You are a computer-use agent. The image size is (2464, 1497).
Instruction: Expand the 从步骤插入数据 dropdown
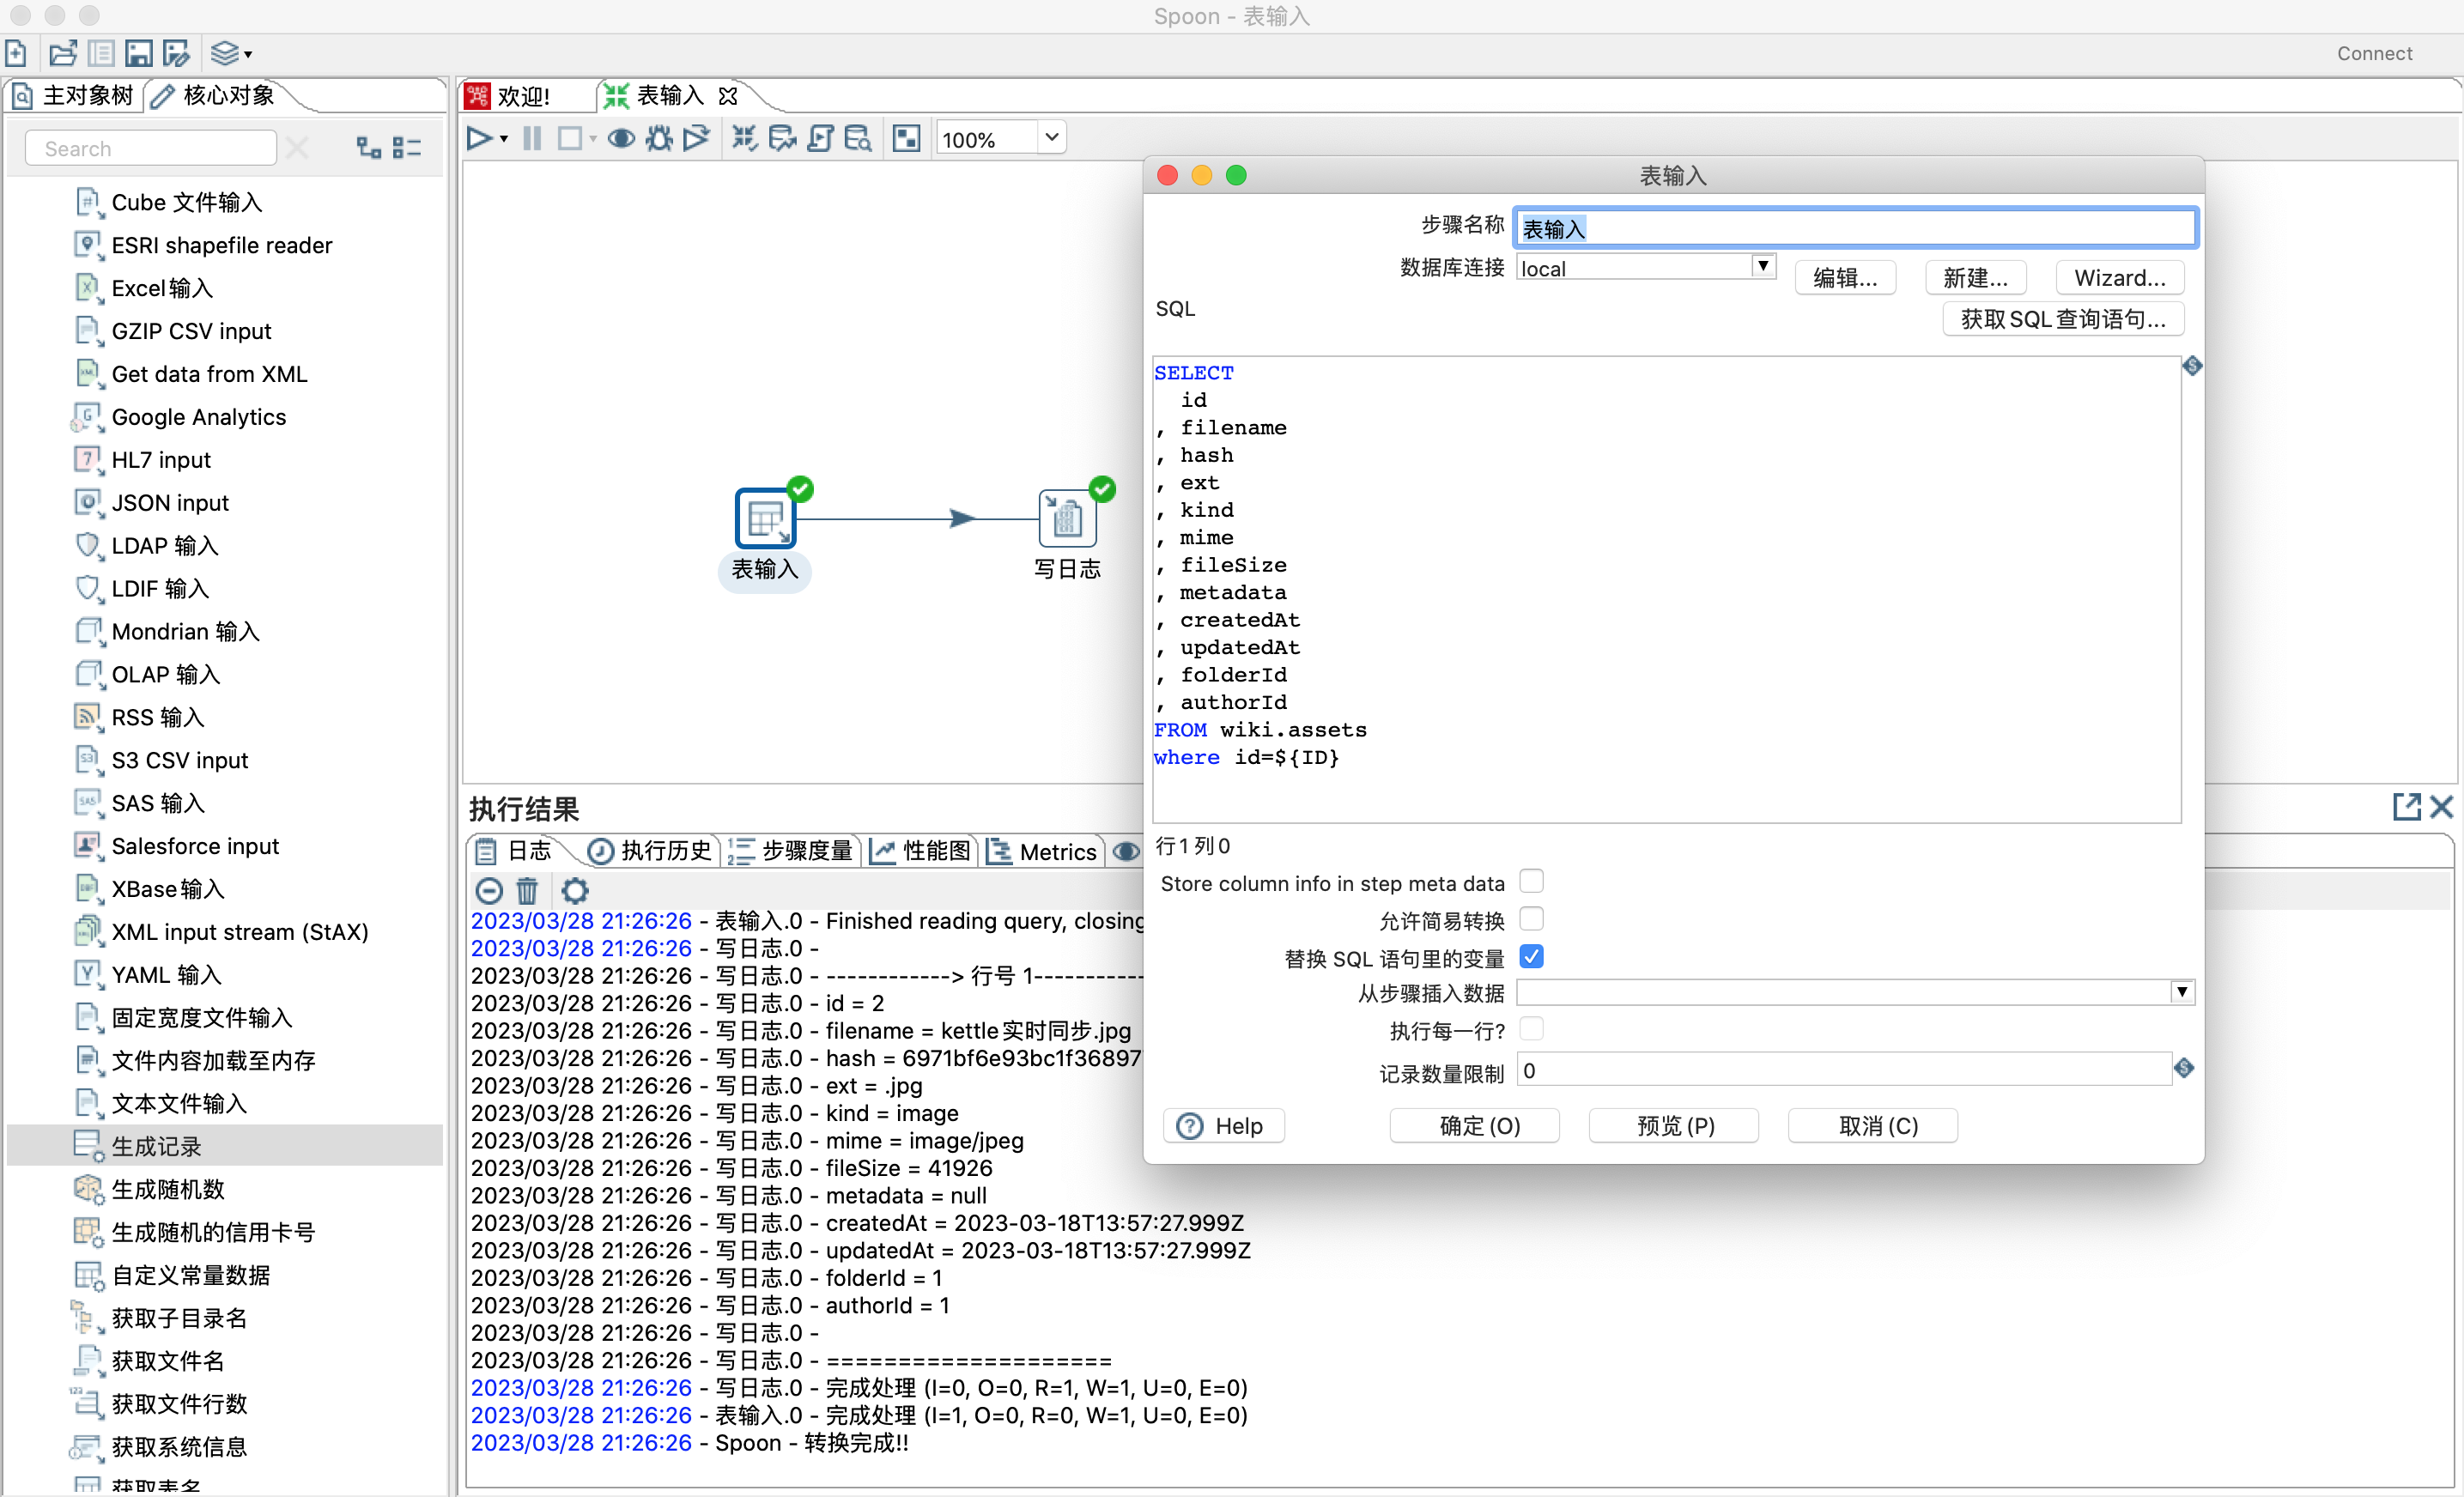coord(2181,992)
